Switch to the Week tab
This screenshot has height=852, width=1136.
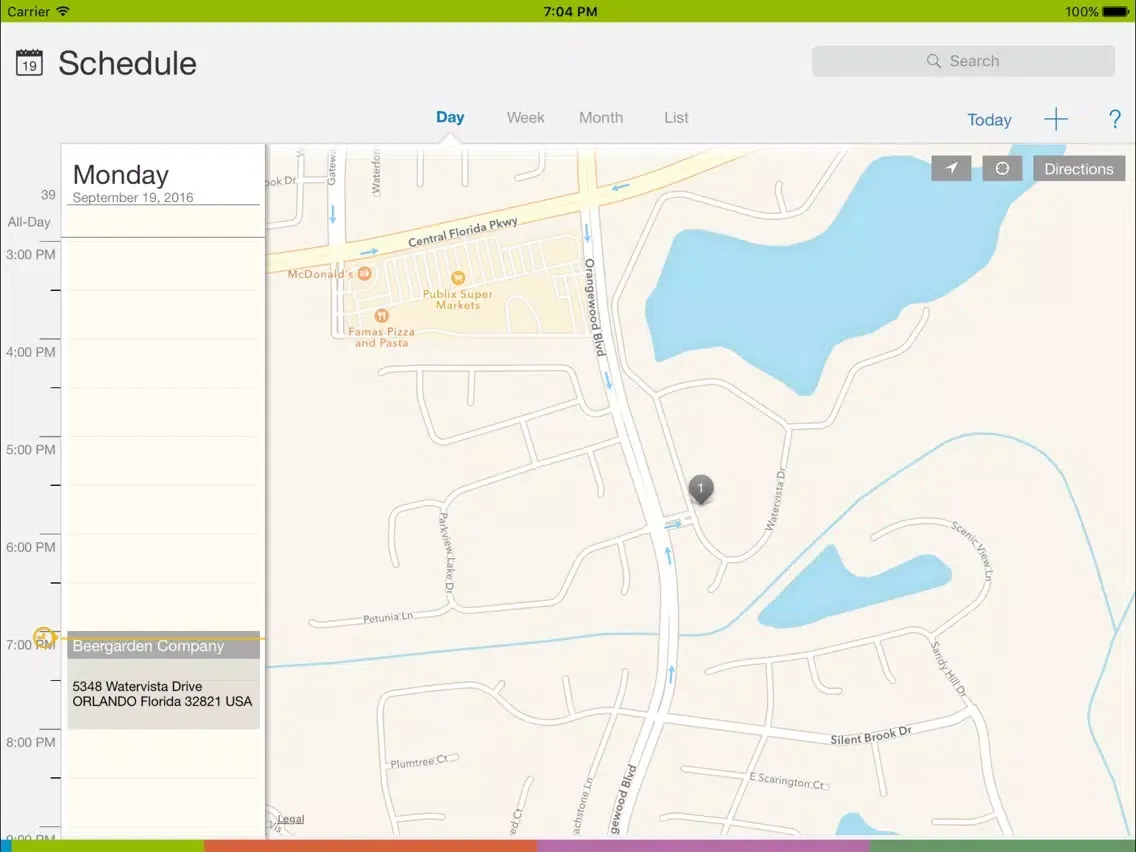click(x=525, y=118)
